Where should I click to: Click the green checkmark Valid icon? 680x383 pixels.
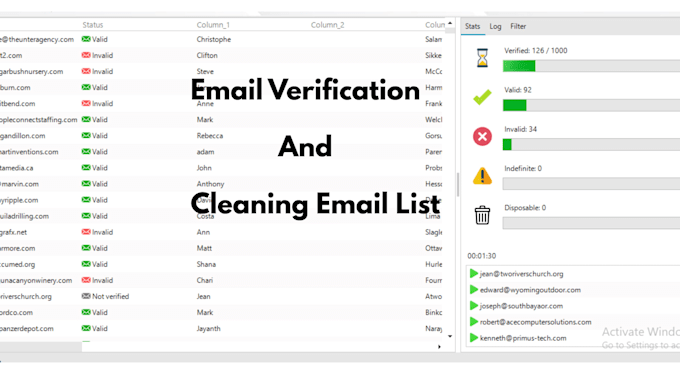(x=482, y=97)
